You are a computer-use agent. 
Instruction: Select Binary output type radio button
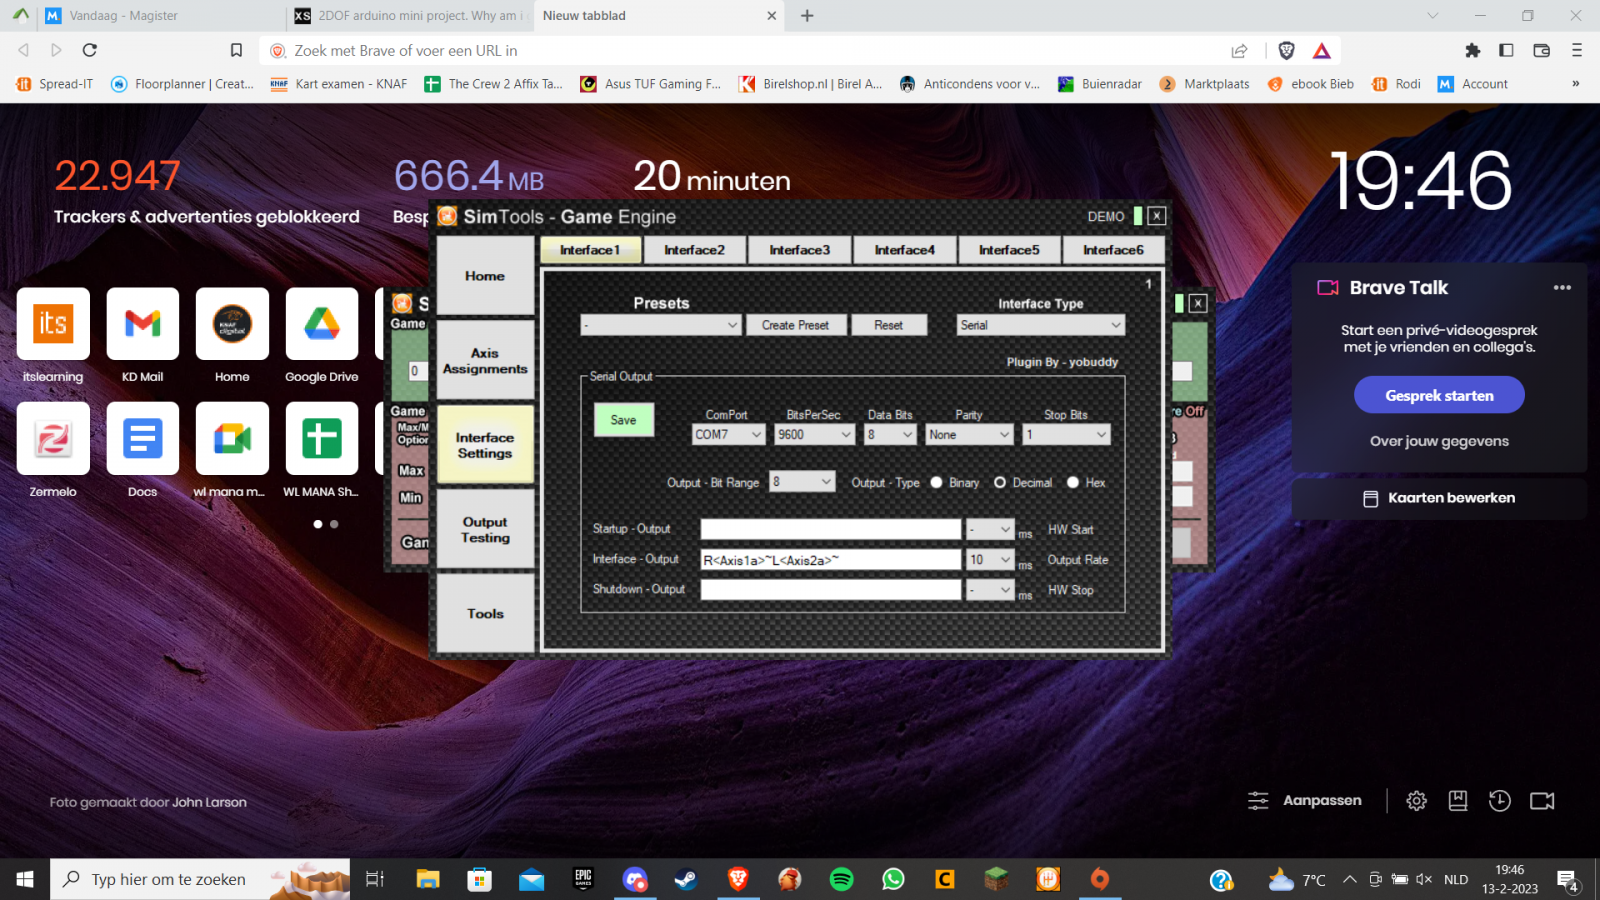pos(936,482)
